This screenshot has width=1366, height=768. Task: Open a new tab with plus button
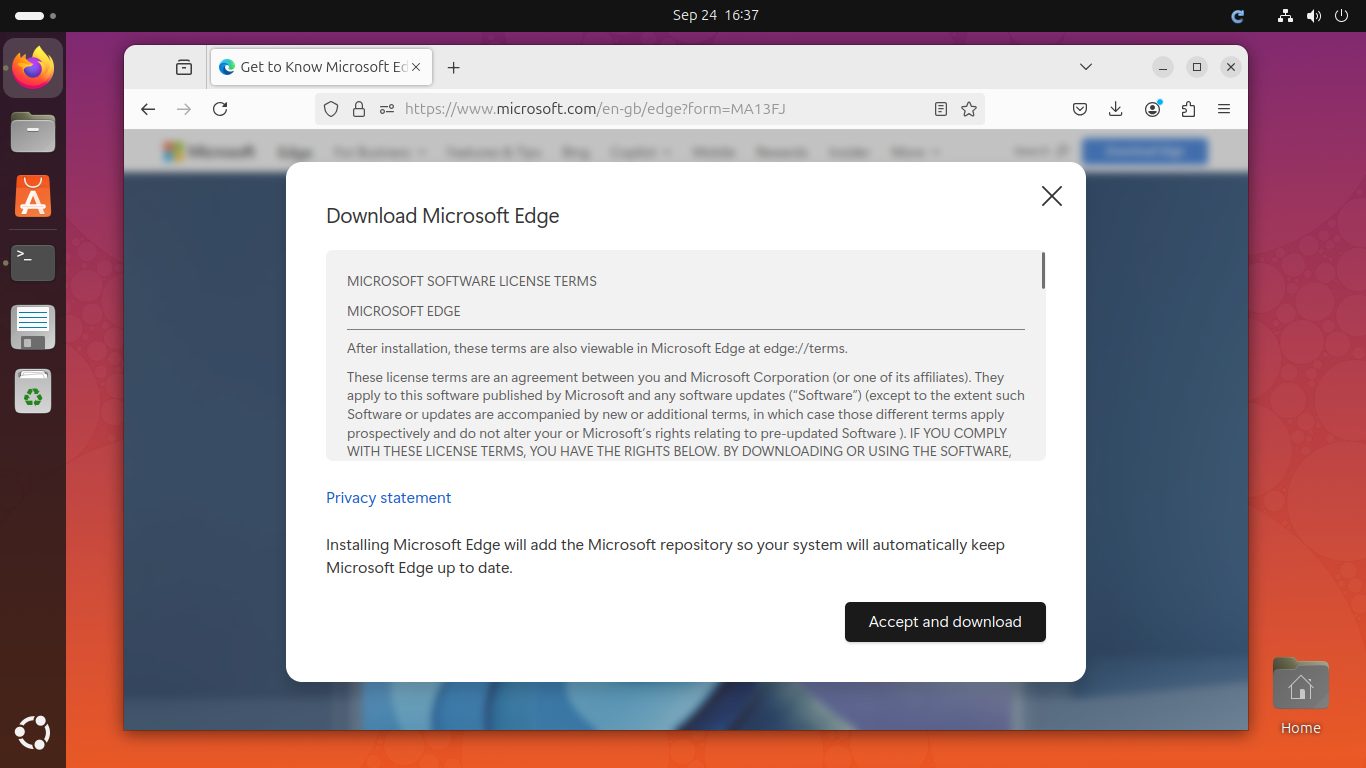click(453, 67)
